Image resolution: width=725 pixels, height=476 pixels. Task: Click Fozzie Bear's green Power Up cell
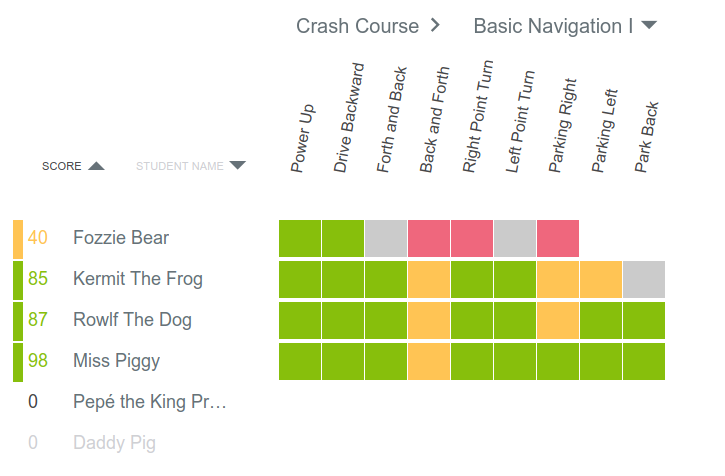[x=300, y=238]
